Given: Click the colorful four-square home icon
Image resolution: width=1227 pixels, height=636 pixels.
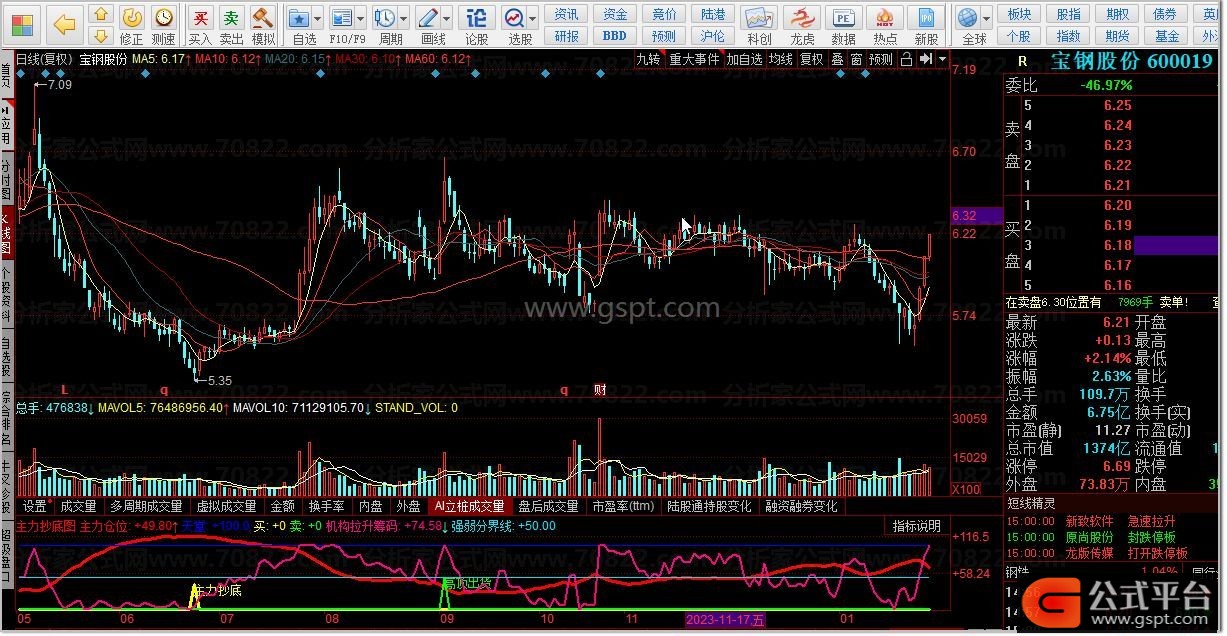Looking at the screenshot, I should (22, 23).
